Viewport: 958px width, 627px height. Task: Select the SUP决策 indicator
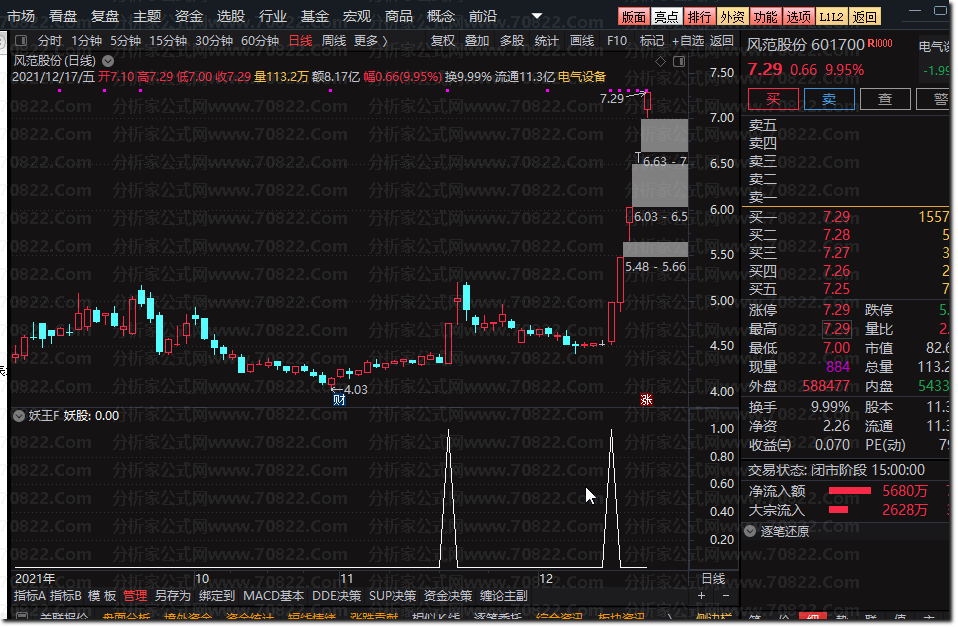pyautogui.click(x=392, y=596)
